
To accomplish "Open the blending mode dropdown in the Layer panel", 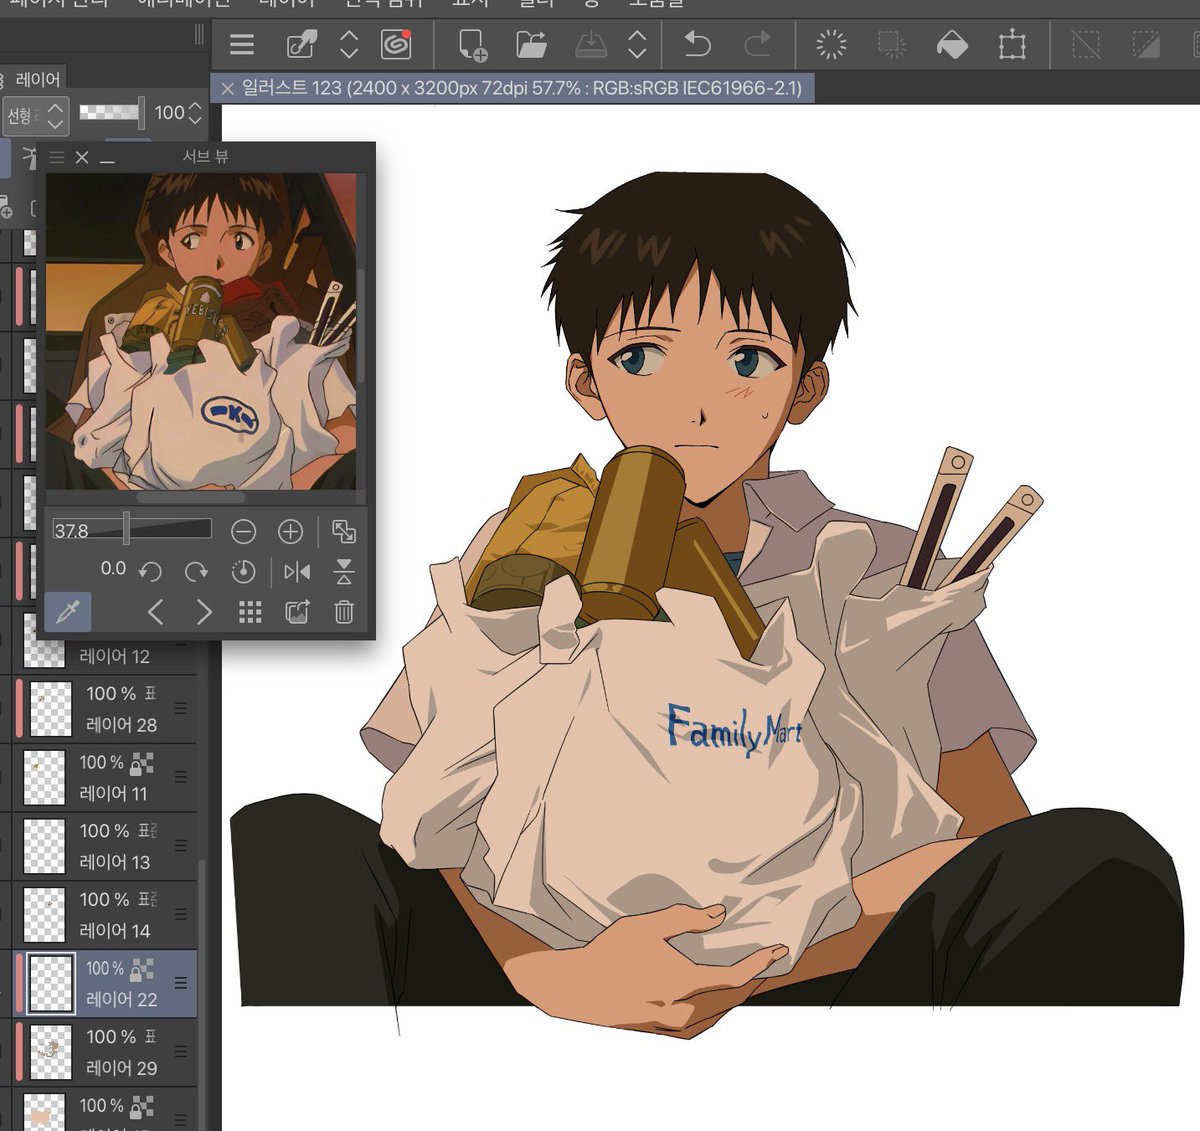I will pyautogui.click(x=36, y=116).
